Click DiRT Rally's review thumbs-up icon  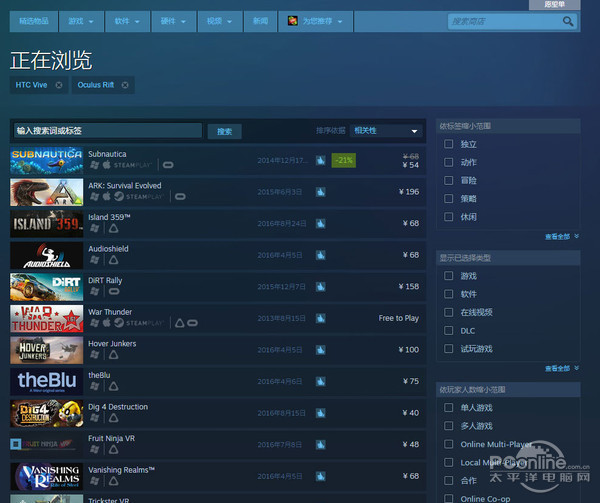(321, 286)
